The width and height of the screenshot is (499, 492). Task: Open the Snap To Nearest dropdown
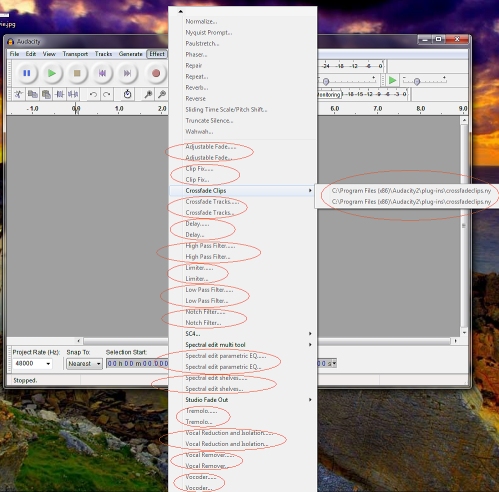[x=84, y=364]
